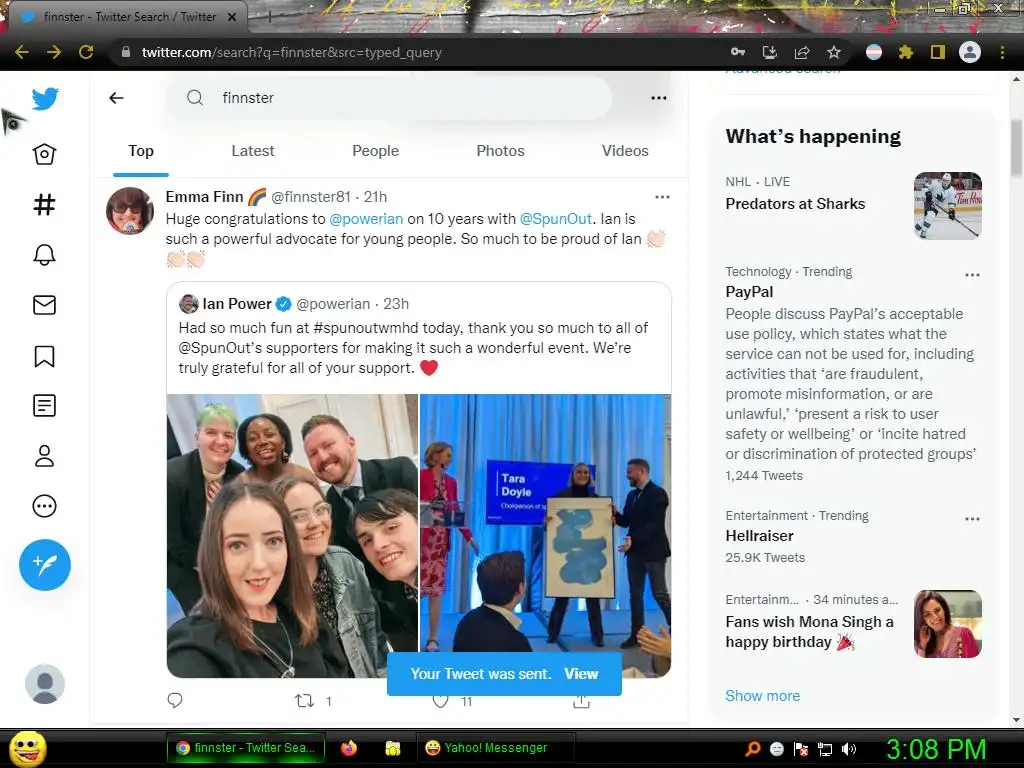Open Hellraiser trending topic
1024x768 pixels.
point(760,536)
